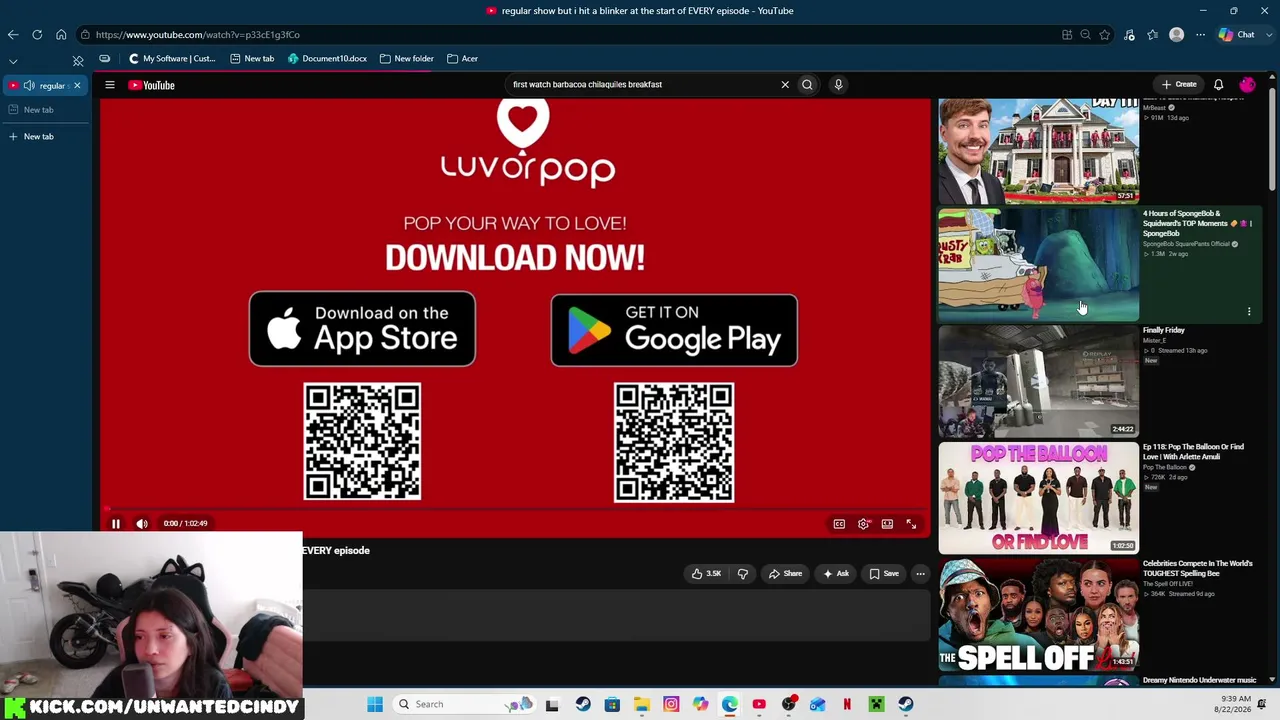1280x720 pixels.
Task: Start voice search with the microphone
Action: (x=838, y=84)
